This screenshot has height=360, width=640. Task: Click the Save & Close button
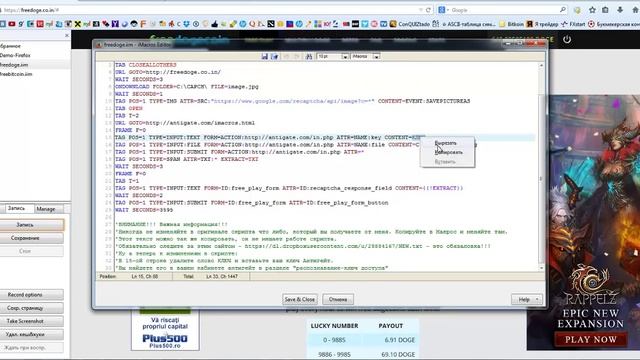click(x=300, y=299)
